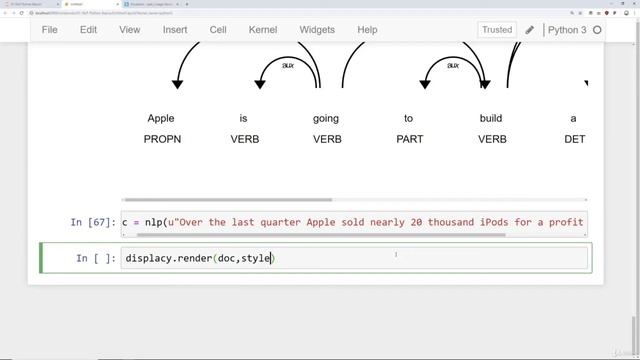Click the browser zoom magnifier icon

pos(572,13)
